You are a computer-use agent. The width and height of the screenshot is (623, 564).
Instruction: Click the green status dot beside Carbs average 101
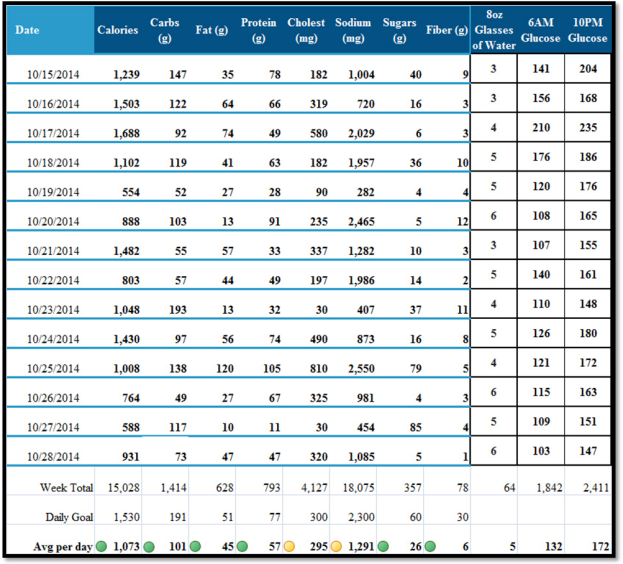coord(149,547)
